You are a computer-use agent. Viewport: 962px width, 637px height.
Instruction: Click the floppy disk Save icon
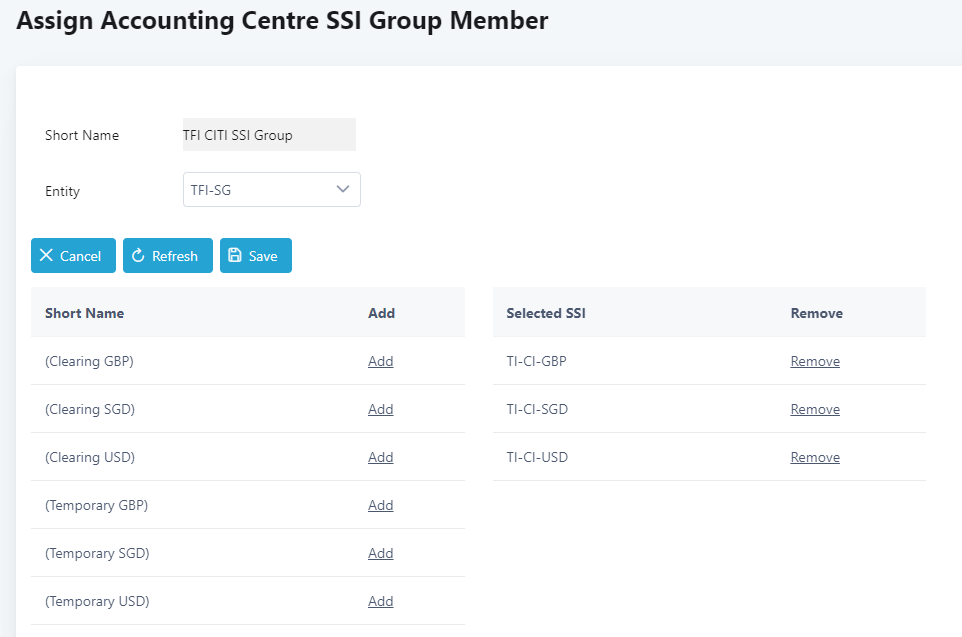coord(234,255)
